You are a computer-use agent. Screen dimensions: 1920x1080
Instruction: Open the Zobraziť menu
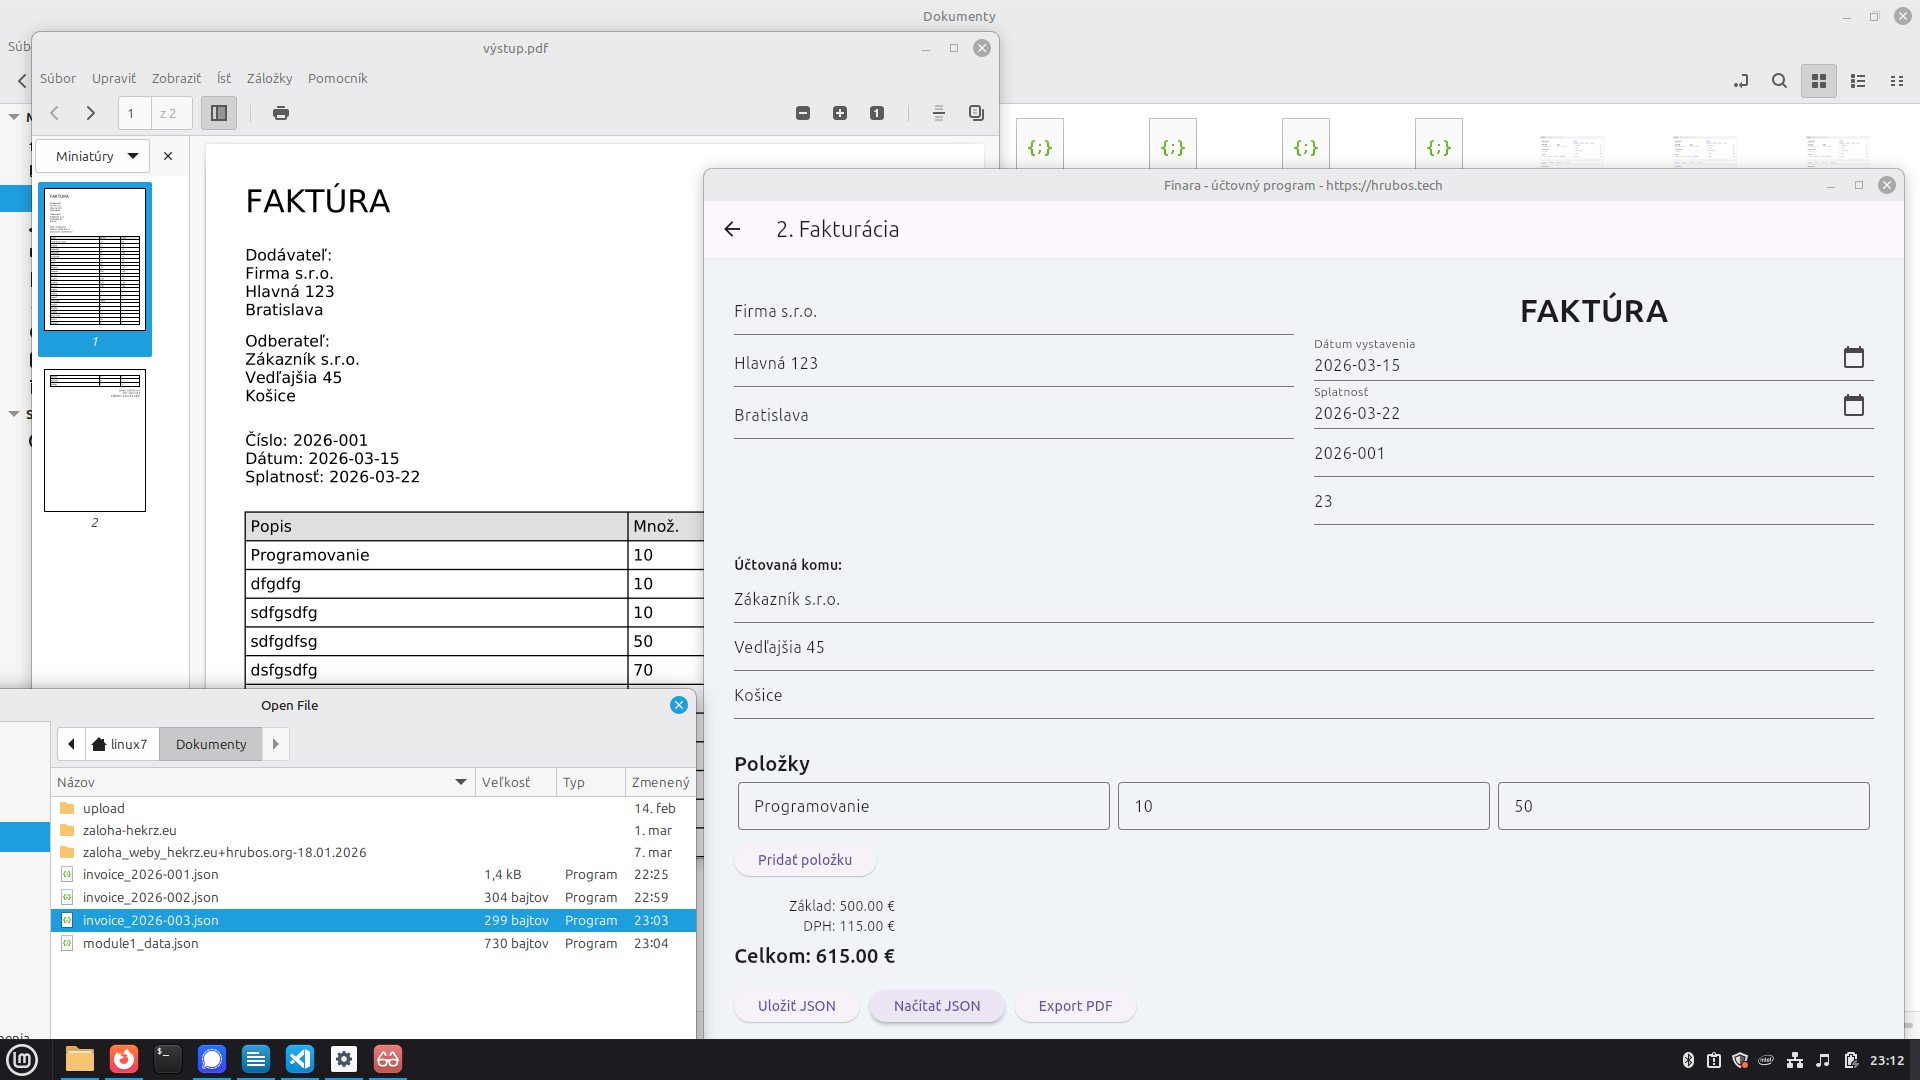176,78
